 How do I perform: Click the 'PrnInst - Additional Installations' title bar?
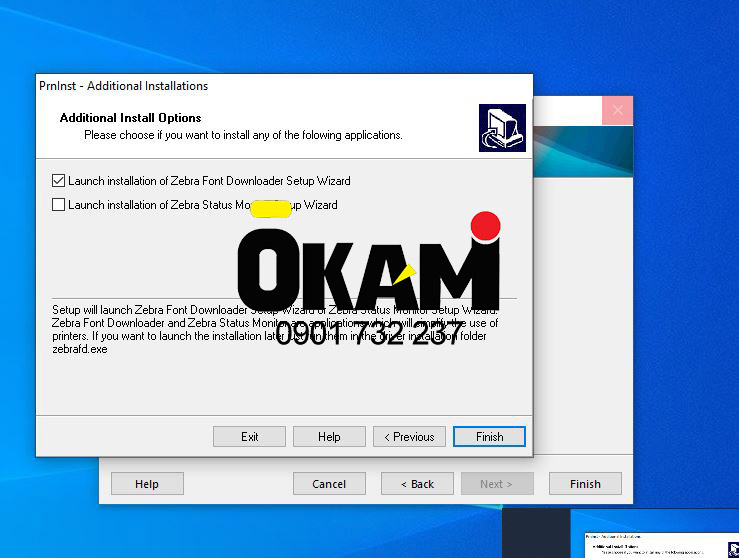(284, 86)
